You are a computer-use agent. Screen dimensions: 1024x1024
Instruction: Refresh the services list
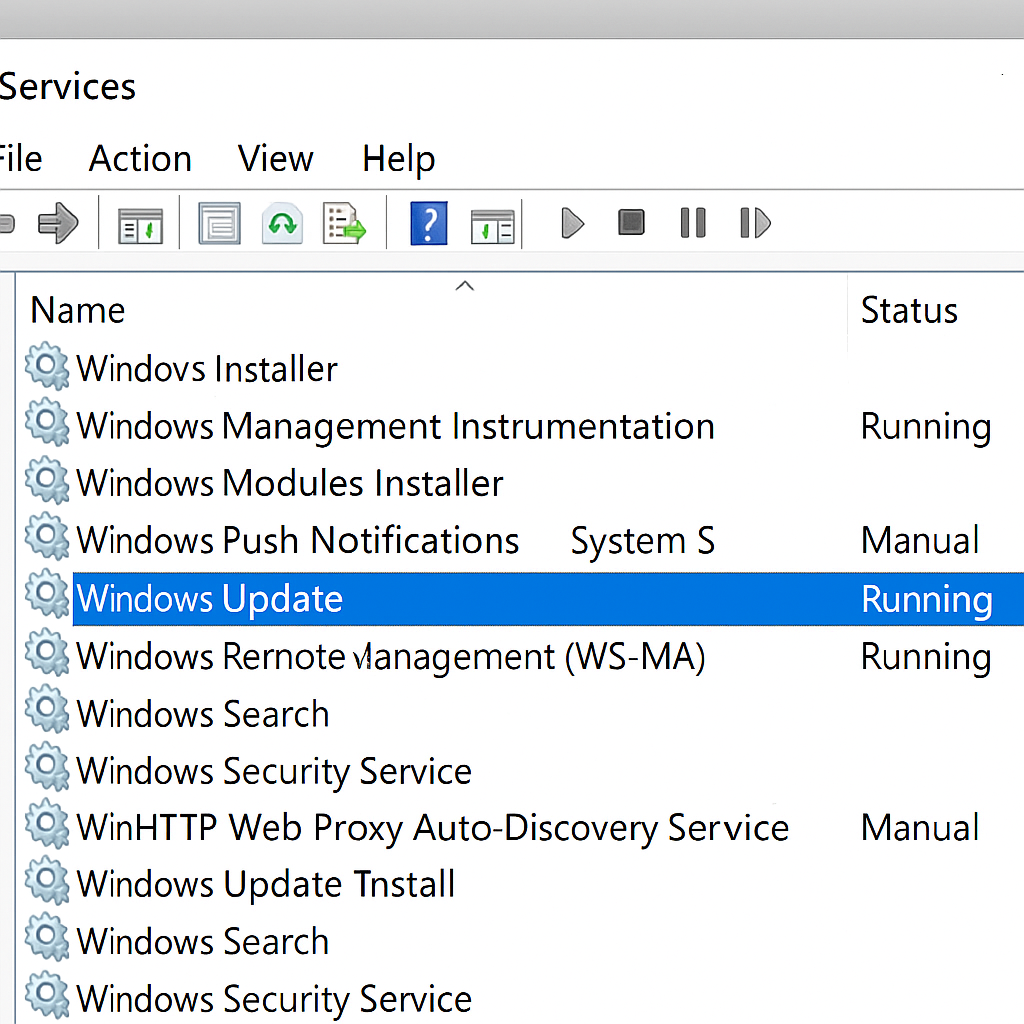[282, 223]
